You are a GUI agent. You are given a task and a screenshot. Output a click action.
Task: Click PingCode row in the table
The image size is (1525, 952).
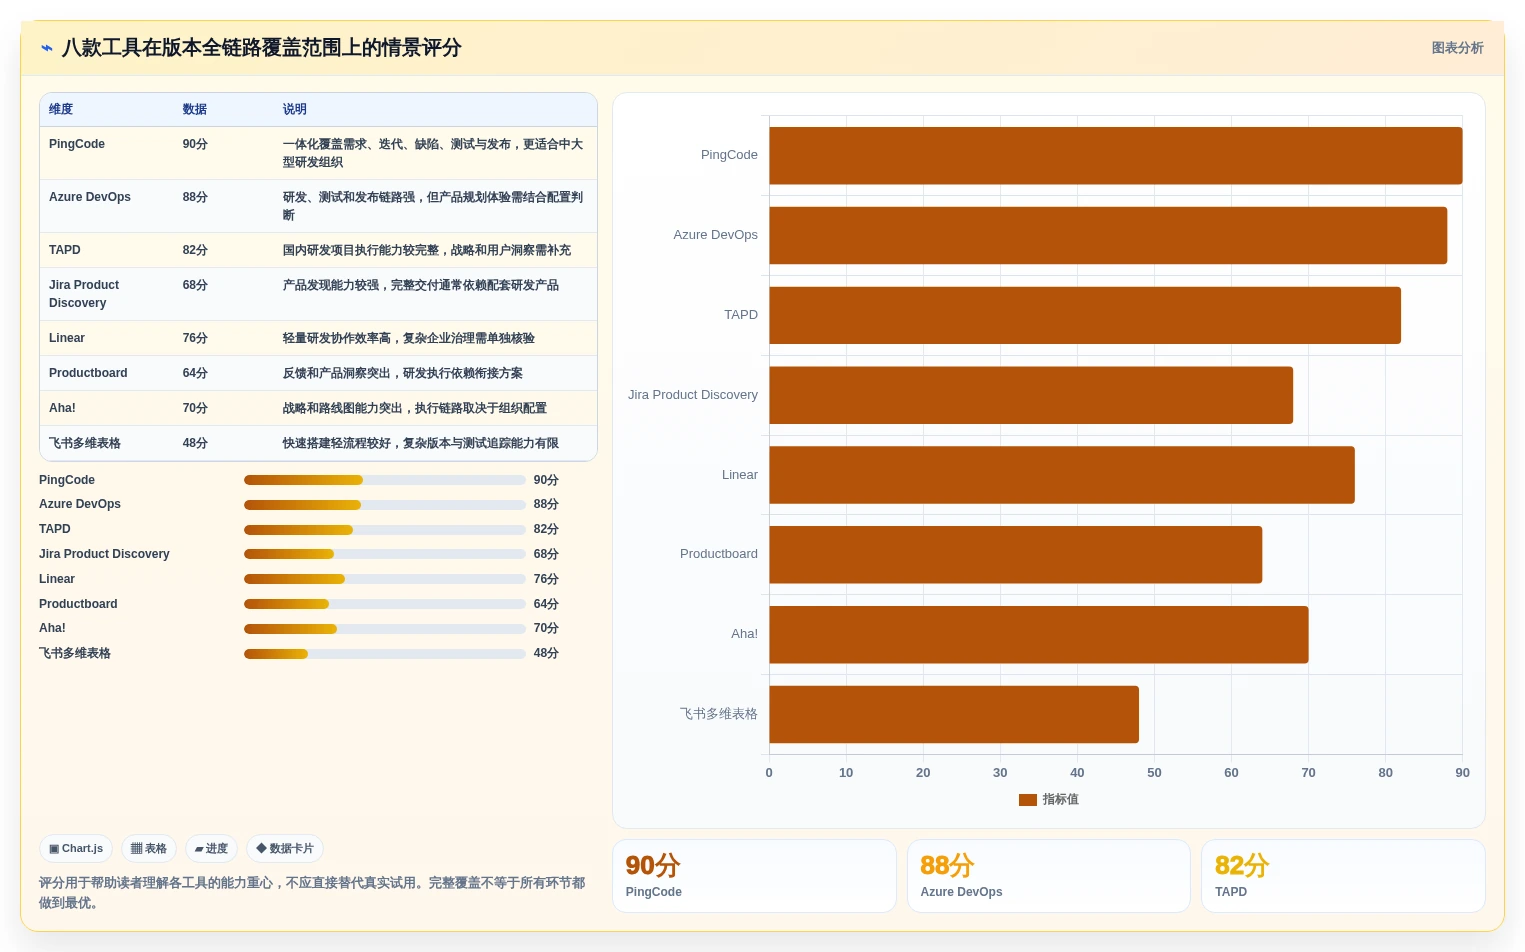(x=318, y=153)
